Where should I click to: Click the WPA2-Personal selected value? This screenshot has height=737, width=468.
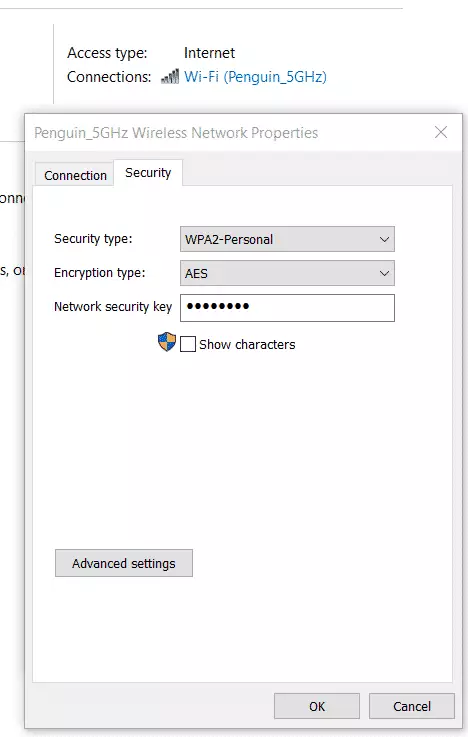(229, 240)
